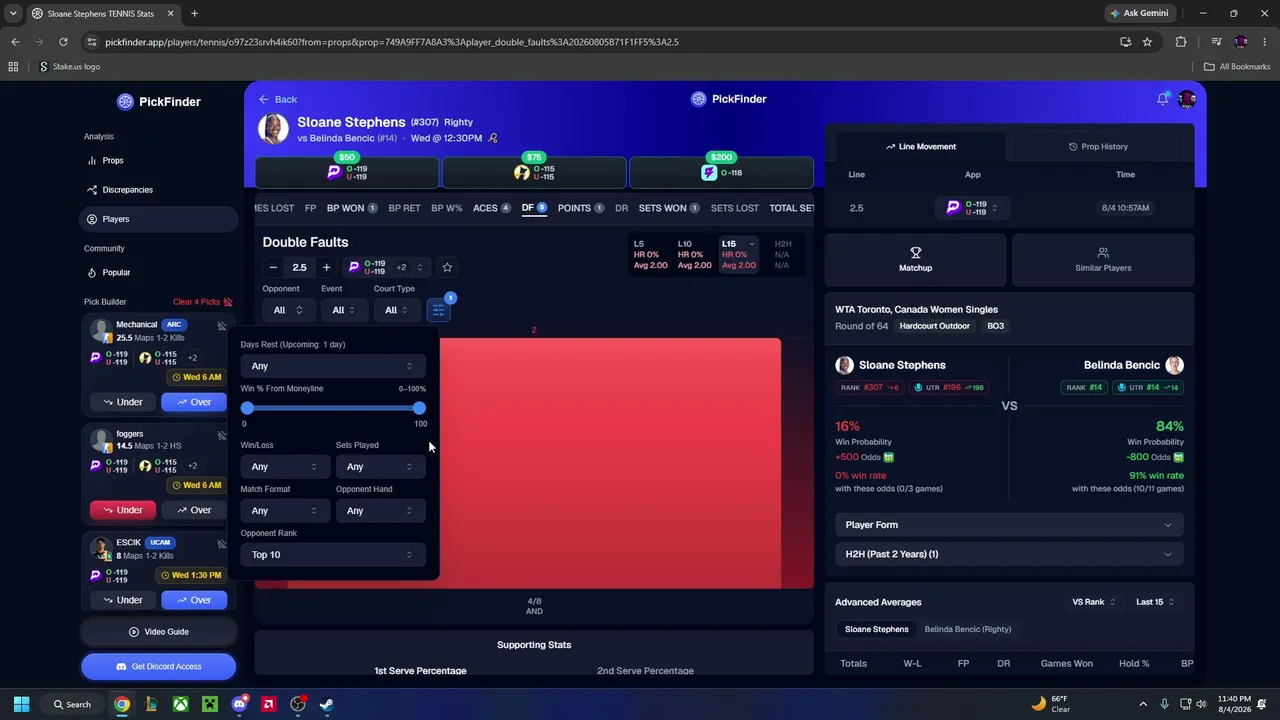Viewport: 1280px width, 720px height.
Task: Switch to the BP WON stat tab
Action: 351,208
